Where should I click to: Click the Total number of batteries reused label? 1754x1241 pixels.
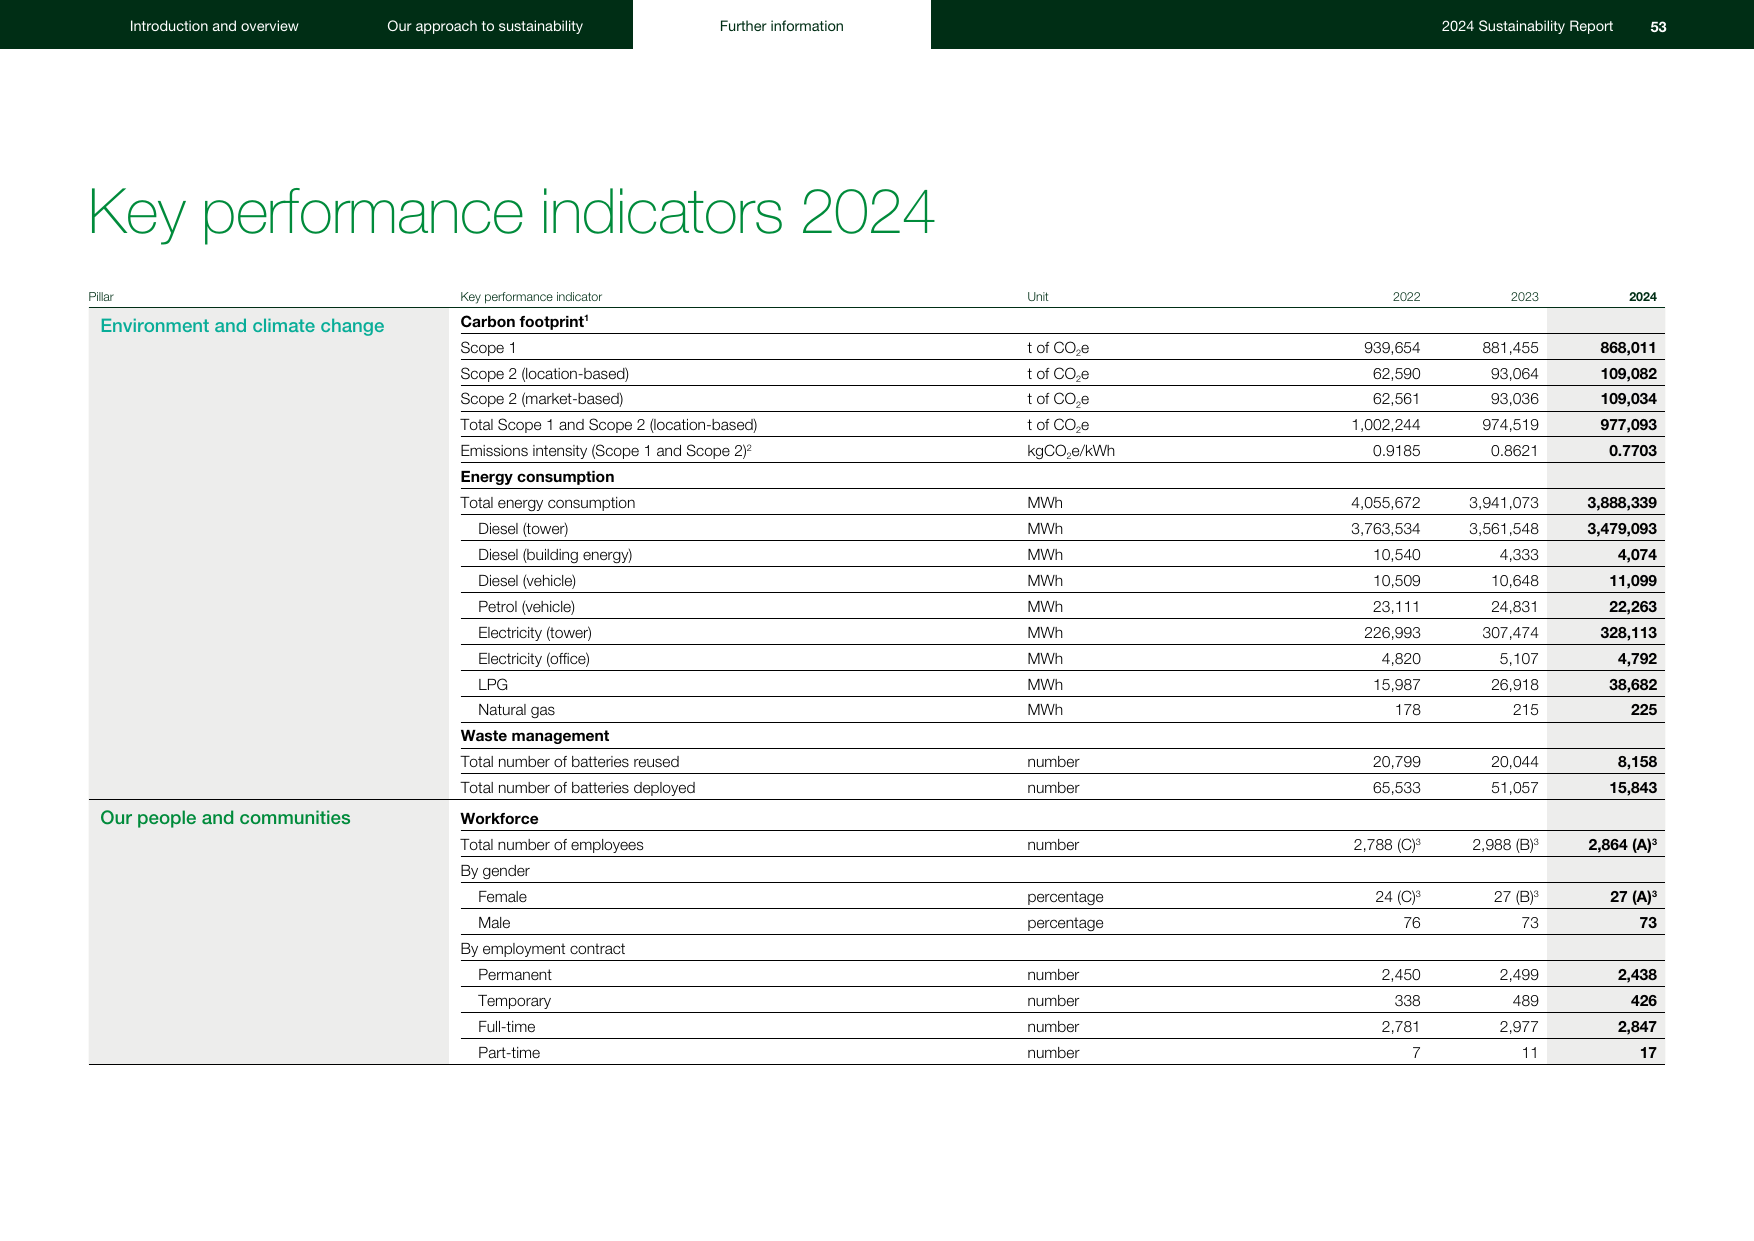569,762
